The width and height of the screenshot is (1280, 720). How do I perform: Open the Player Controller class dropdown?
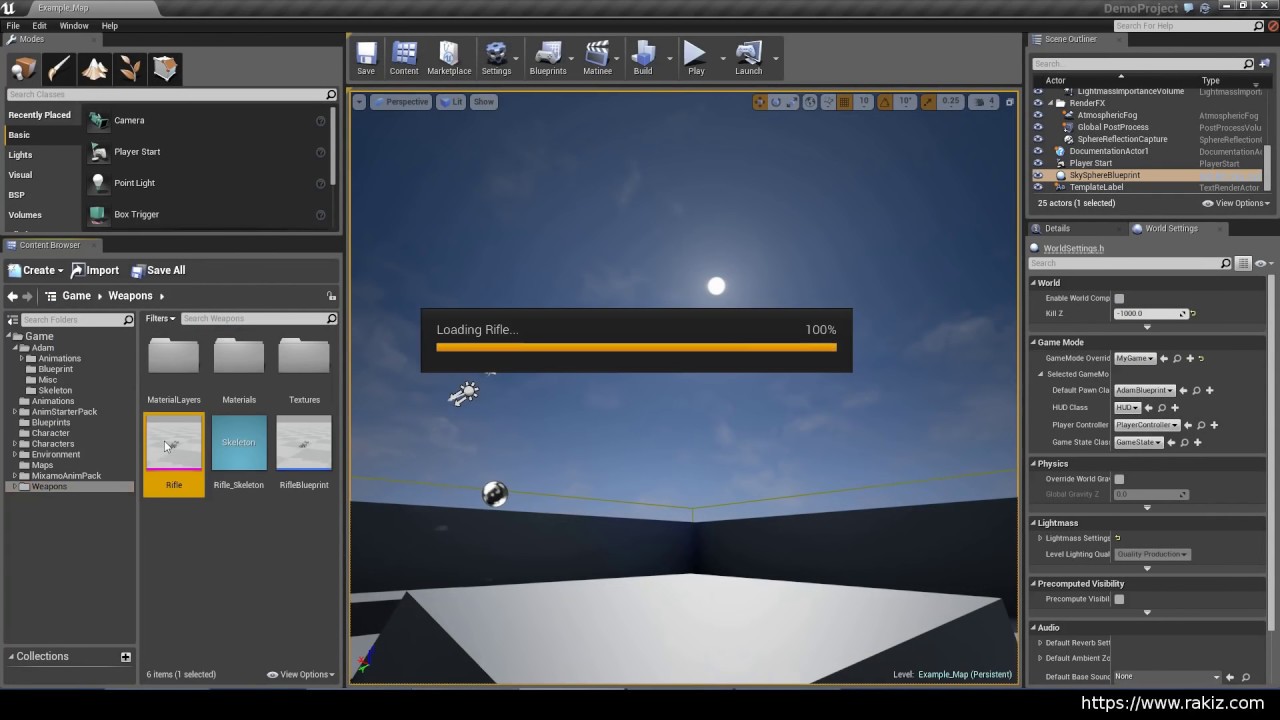coord(1147,425)
